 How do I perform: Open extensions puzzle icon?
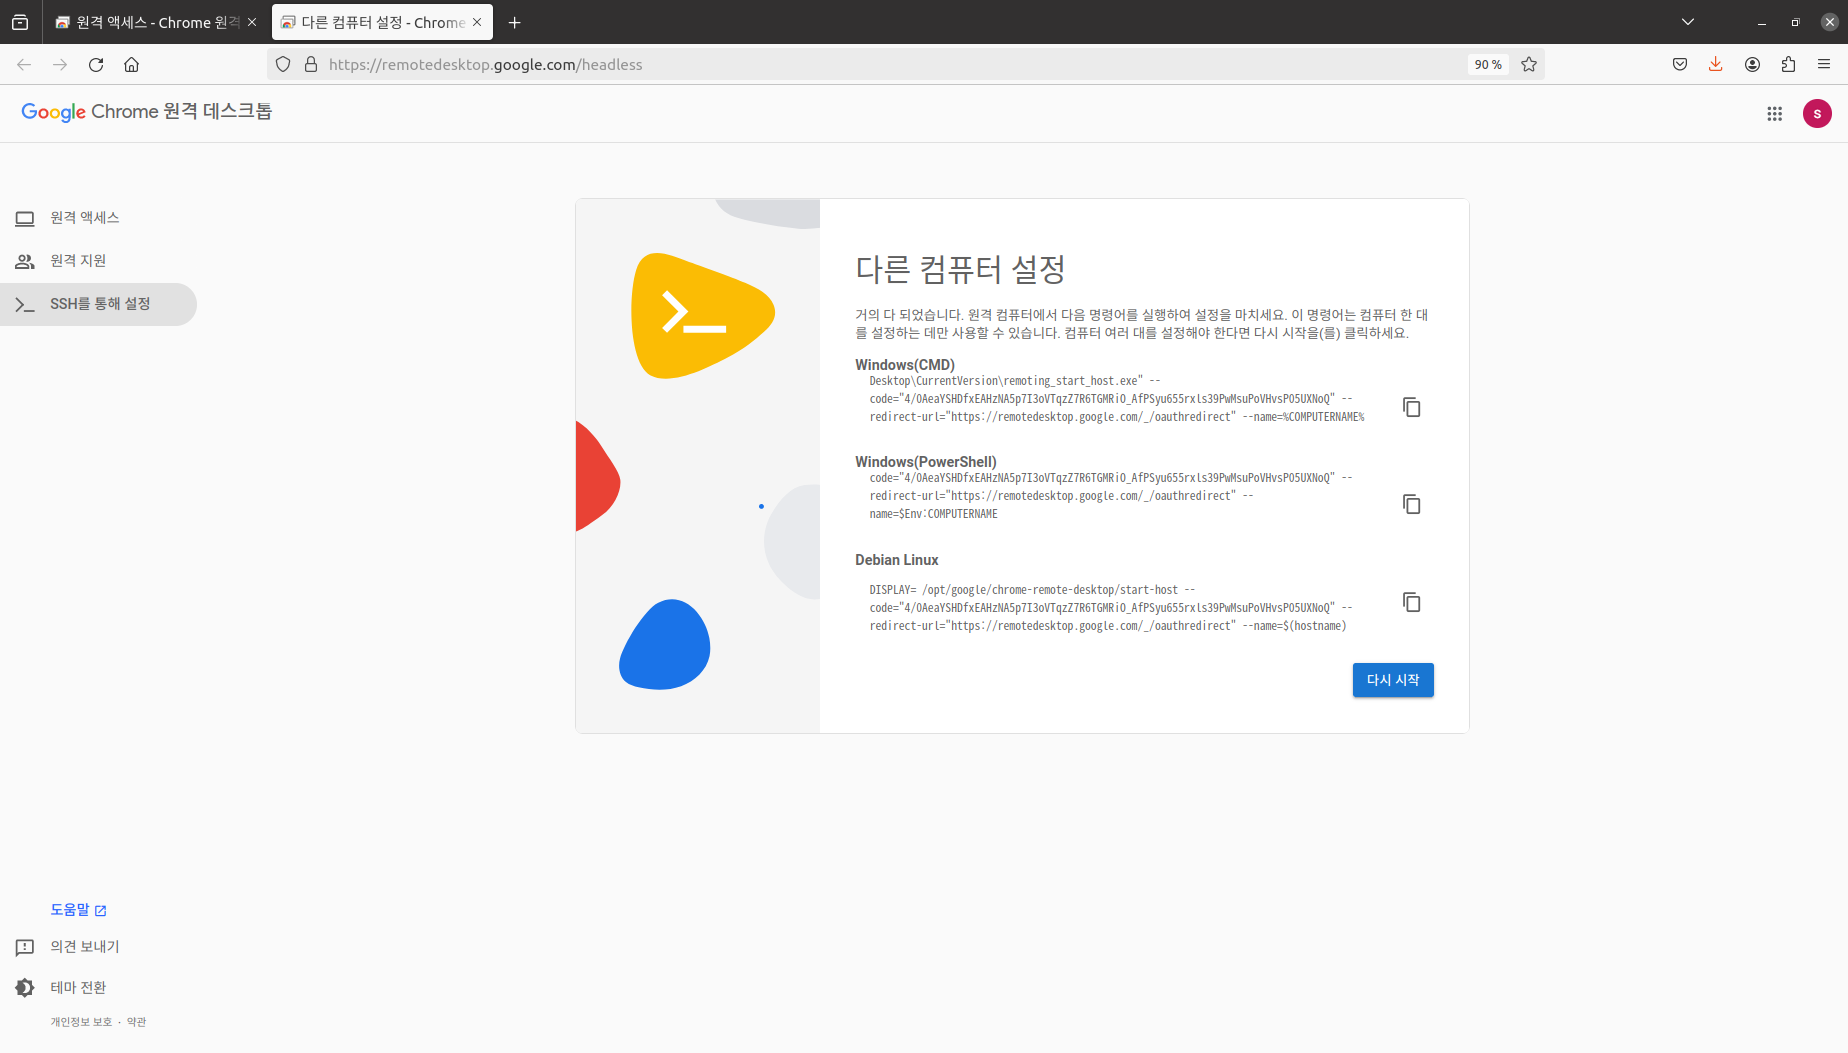pyautogui.click(x=1788, y=65)
